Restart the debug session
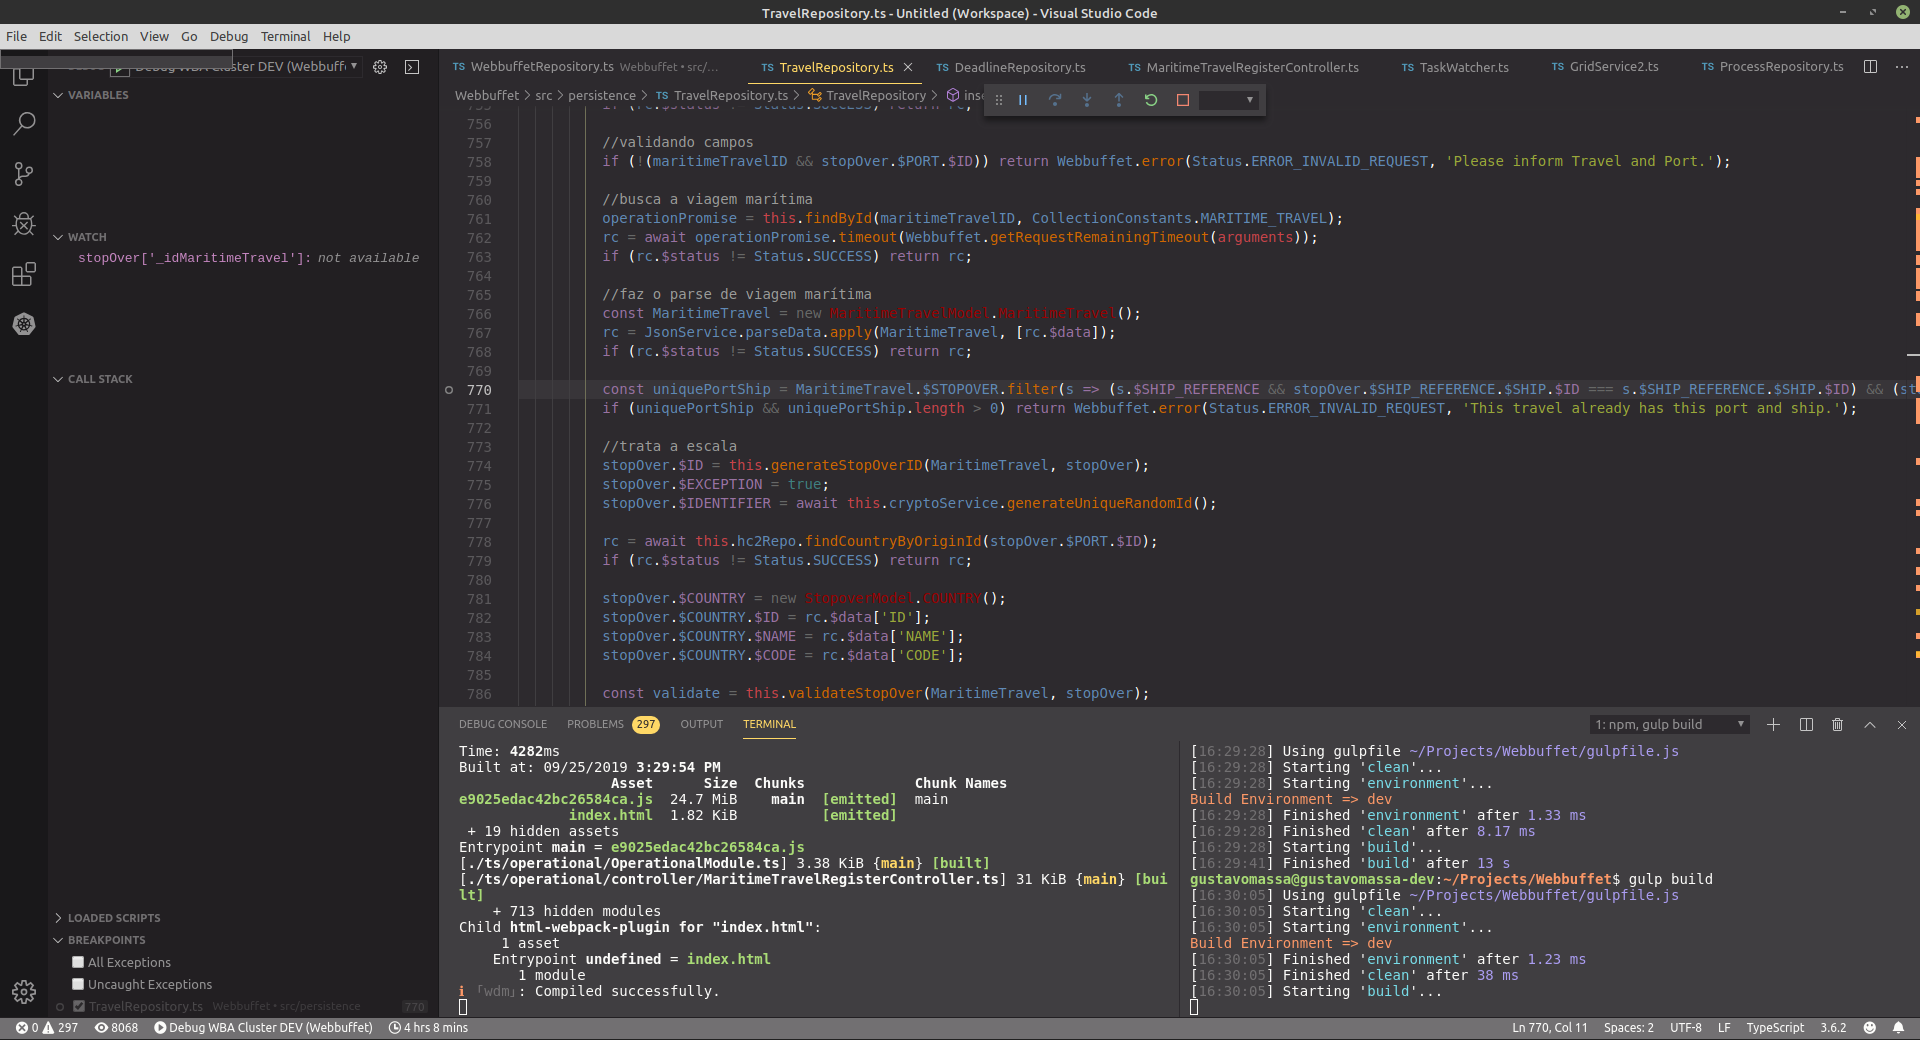 pos(1151,100)
